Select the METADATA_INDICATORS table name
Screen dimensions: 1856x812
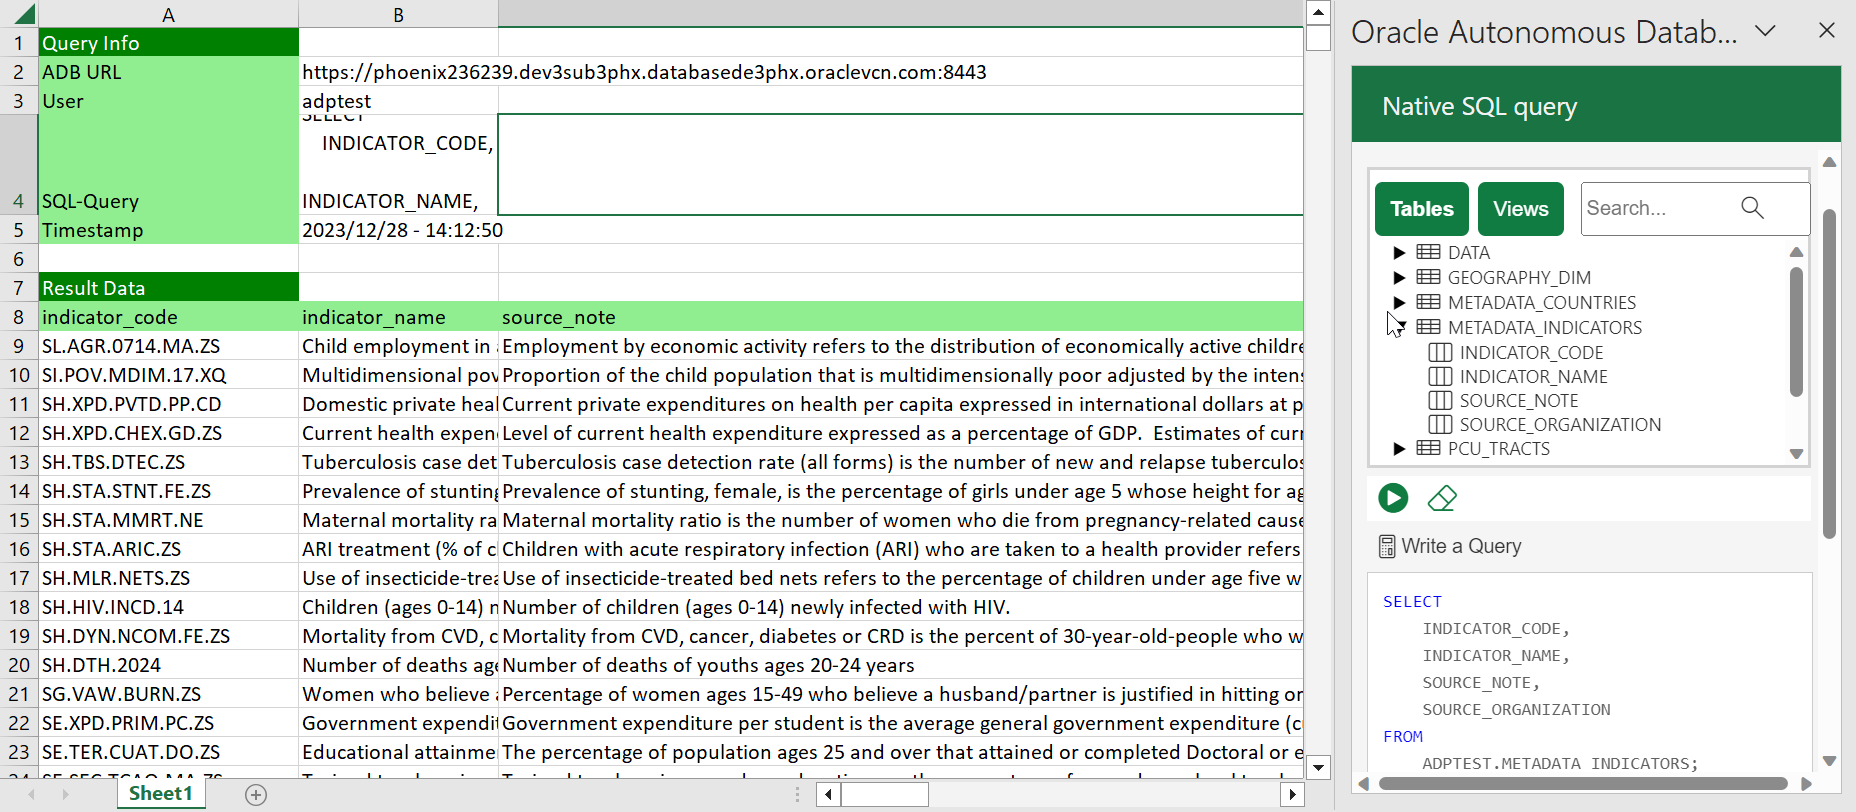tap(1544, 327)
